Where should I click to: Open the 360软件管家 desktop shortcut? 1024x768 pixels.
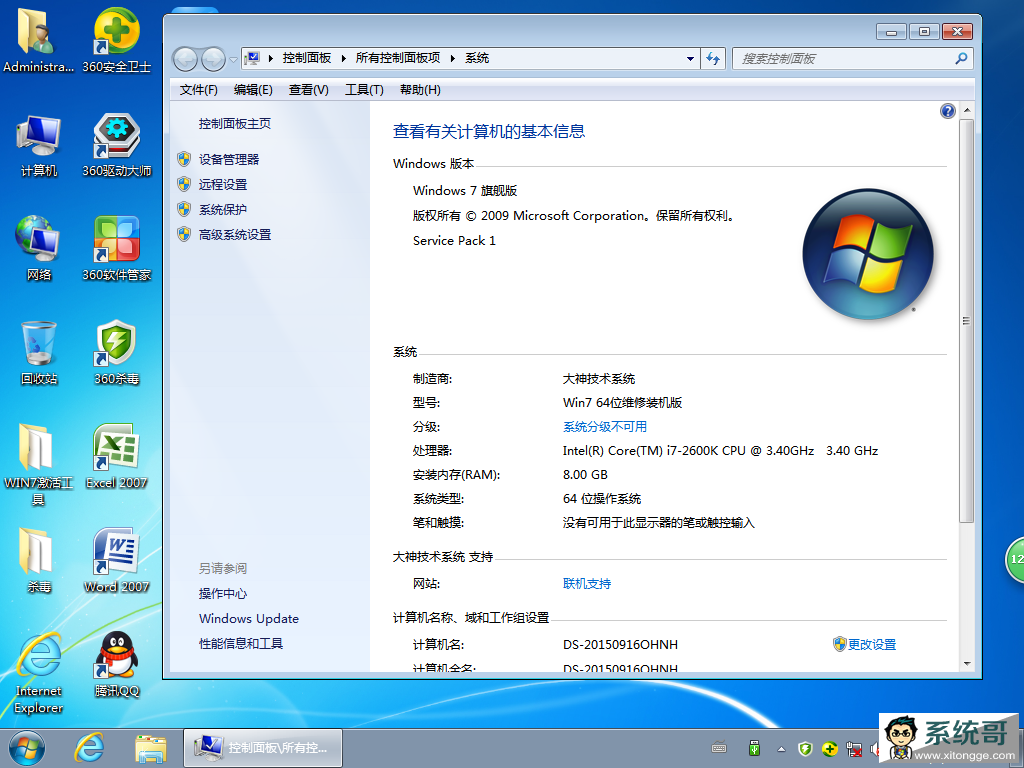point(116,248)
